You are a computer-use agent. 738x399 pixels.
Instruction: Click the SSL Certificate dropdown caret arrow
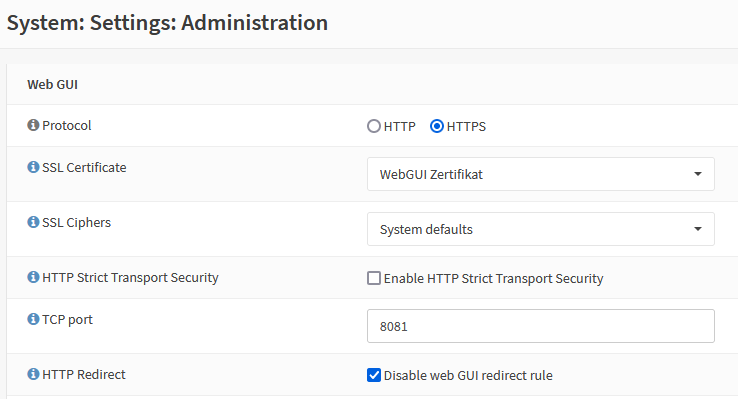tap(698, 174)
